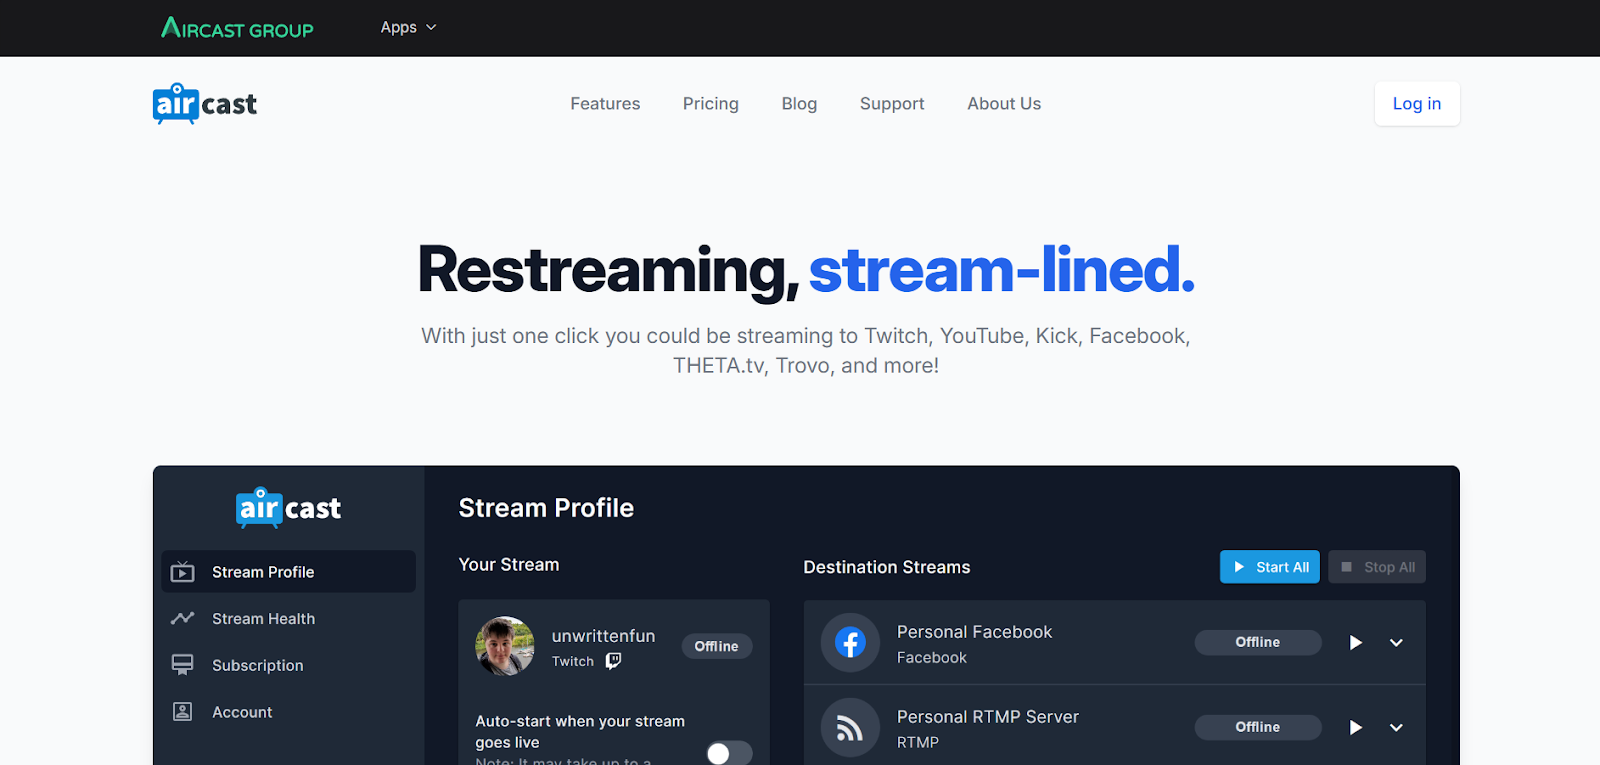Click the unwrittenfun Offline status badge

(717, 646)
